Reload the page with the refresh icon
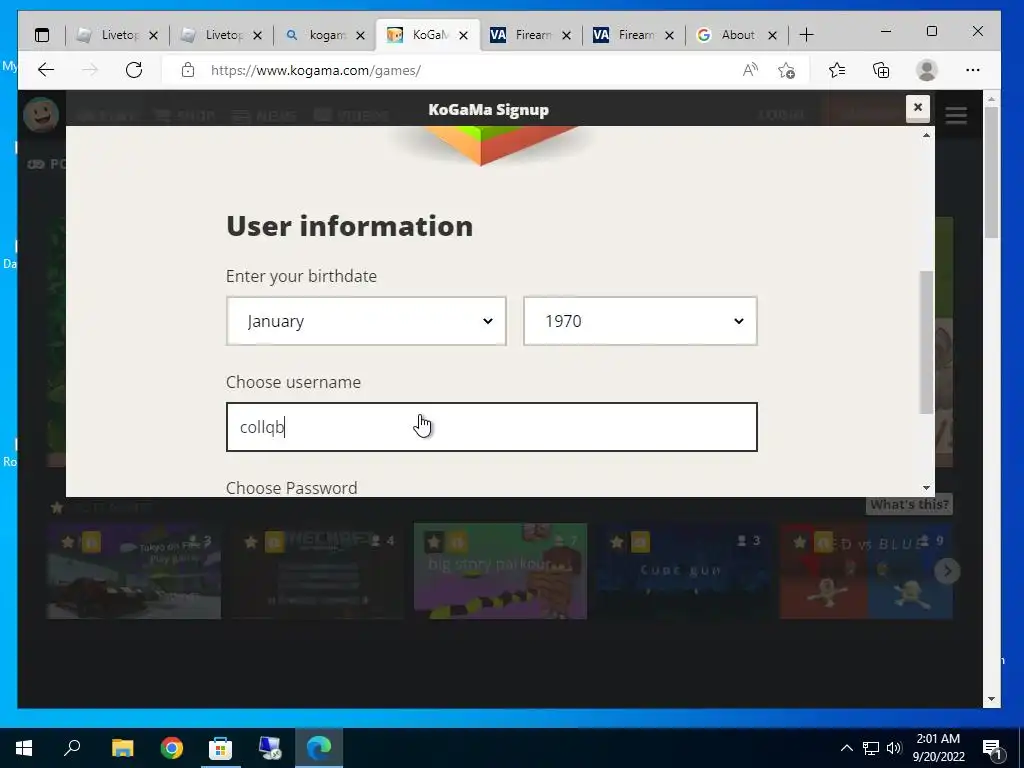This screenshot has width=1024, height=768. [134, 70]
